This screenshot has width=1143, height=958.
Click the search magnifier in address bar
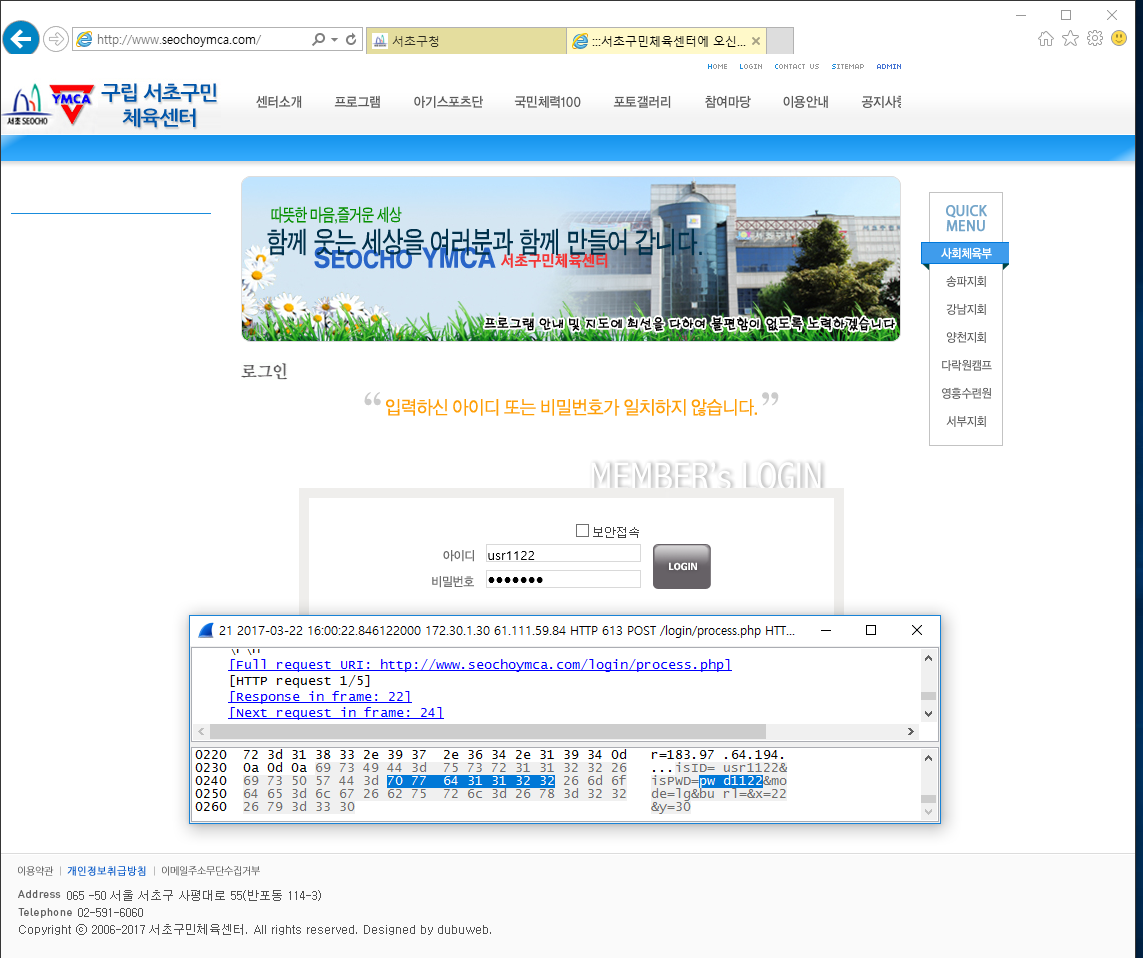tap(318, 39)
